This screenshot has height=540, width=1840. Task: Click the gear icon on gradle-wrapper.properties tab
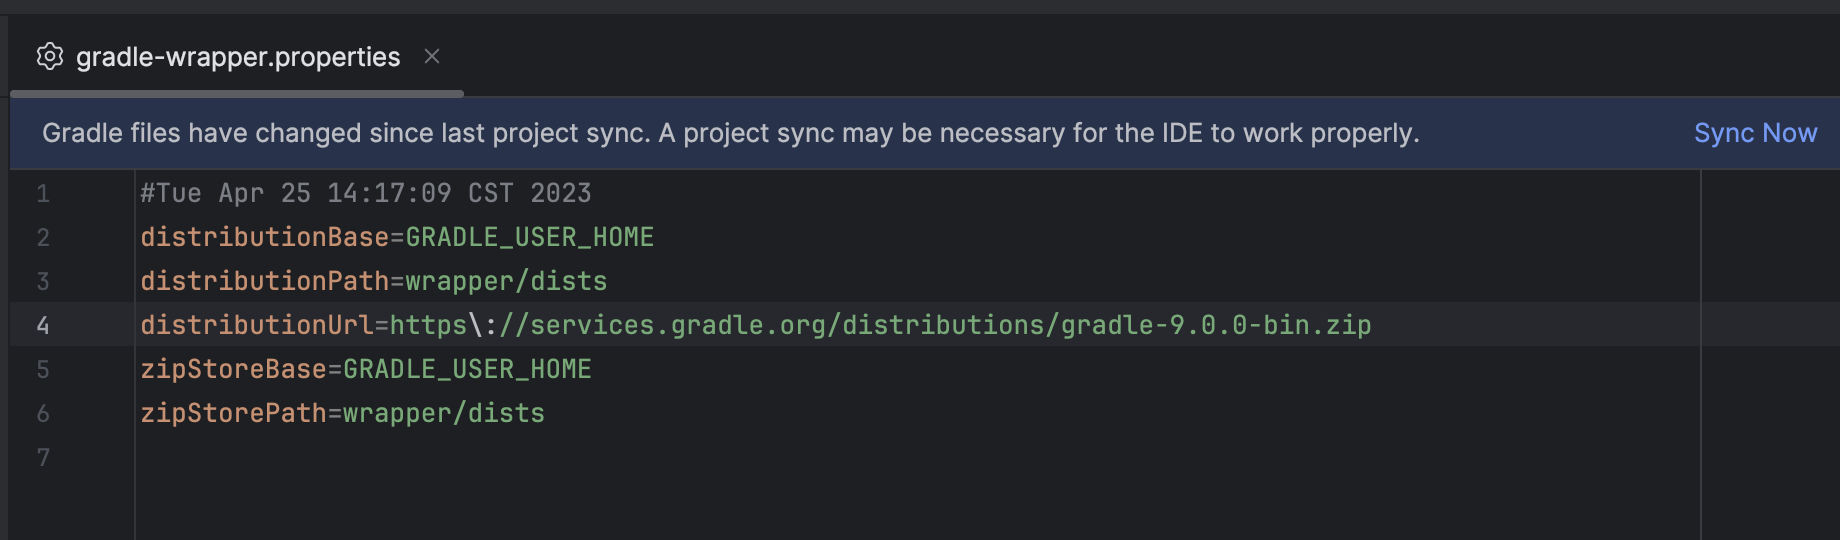(50, 57)
